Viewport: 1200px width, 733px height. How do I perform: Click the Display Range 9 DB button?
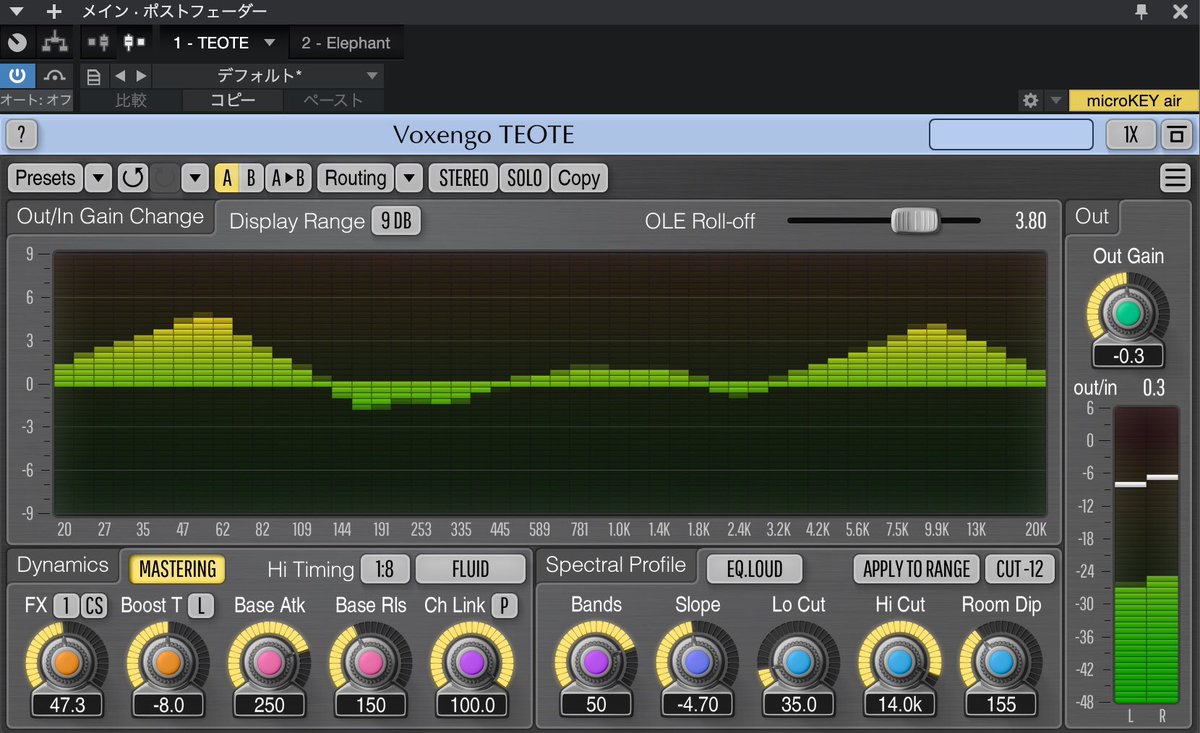[x=396, y=221]
